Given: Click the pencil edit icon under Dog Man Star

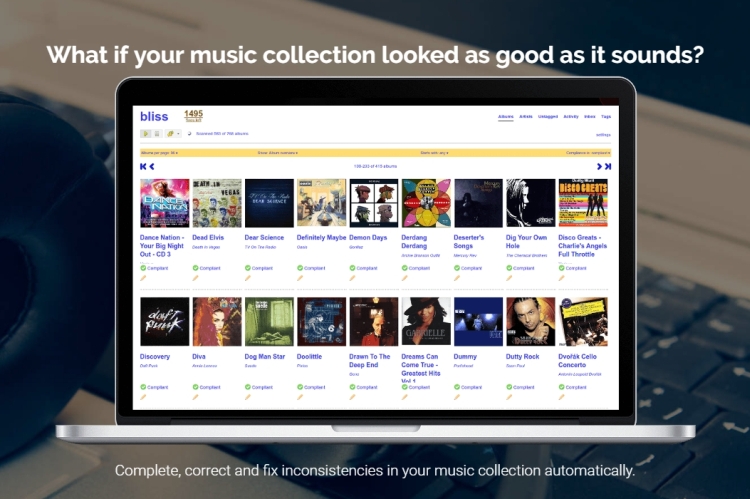Looking at the screenshot, I should [248, 397].
